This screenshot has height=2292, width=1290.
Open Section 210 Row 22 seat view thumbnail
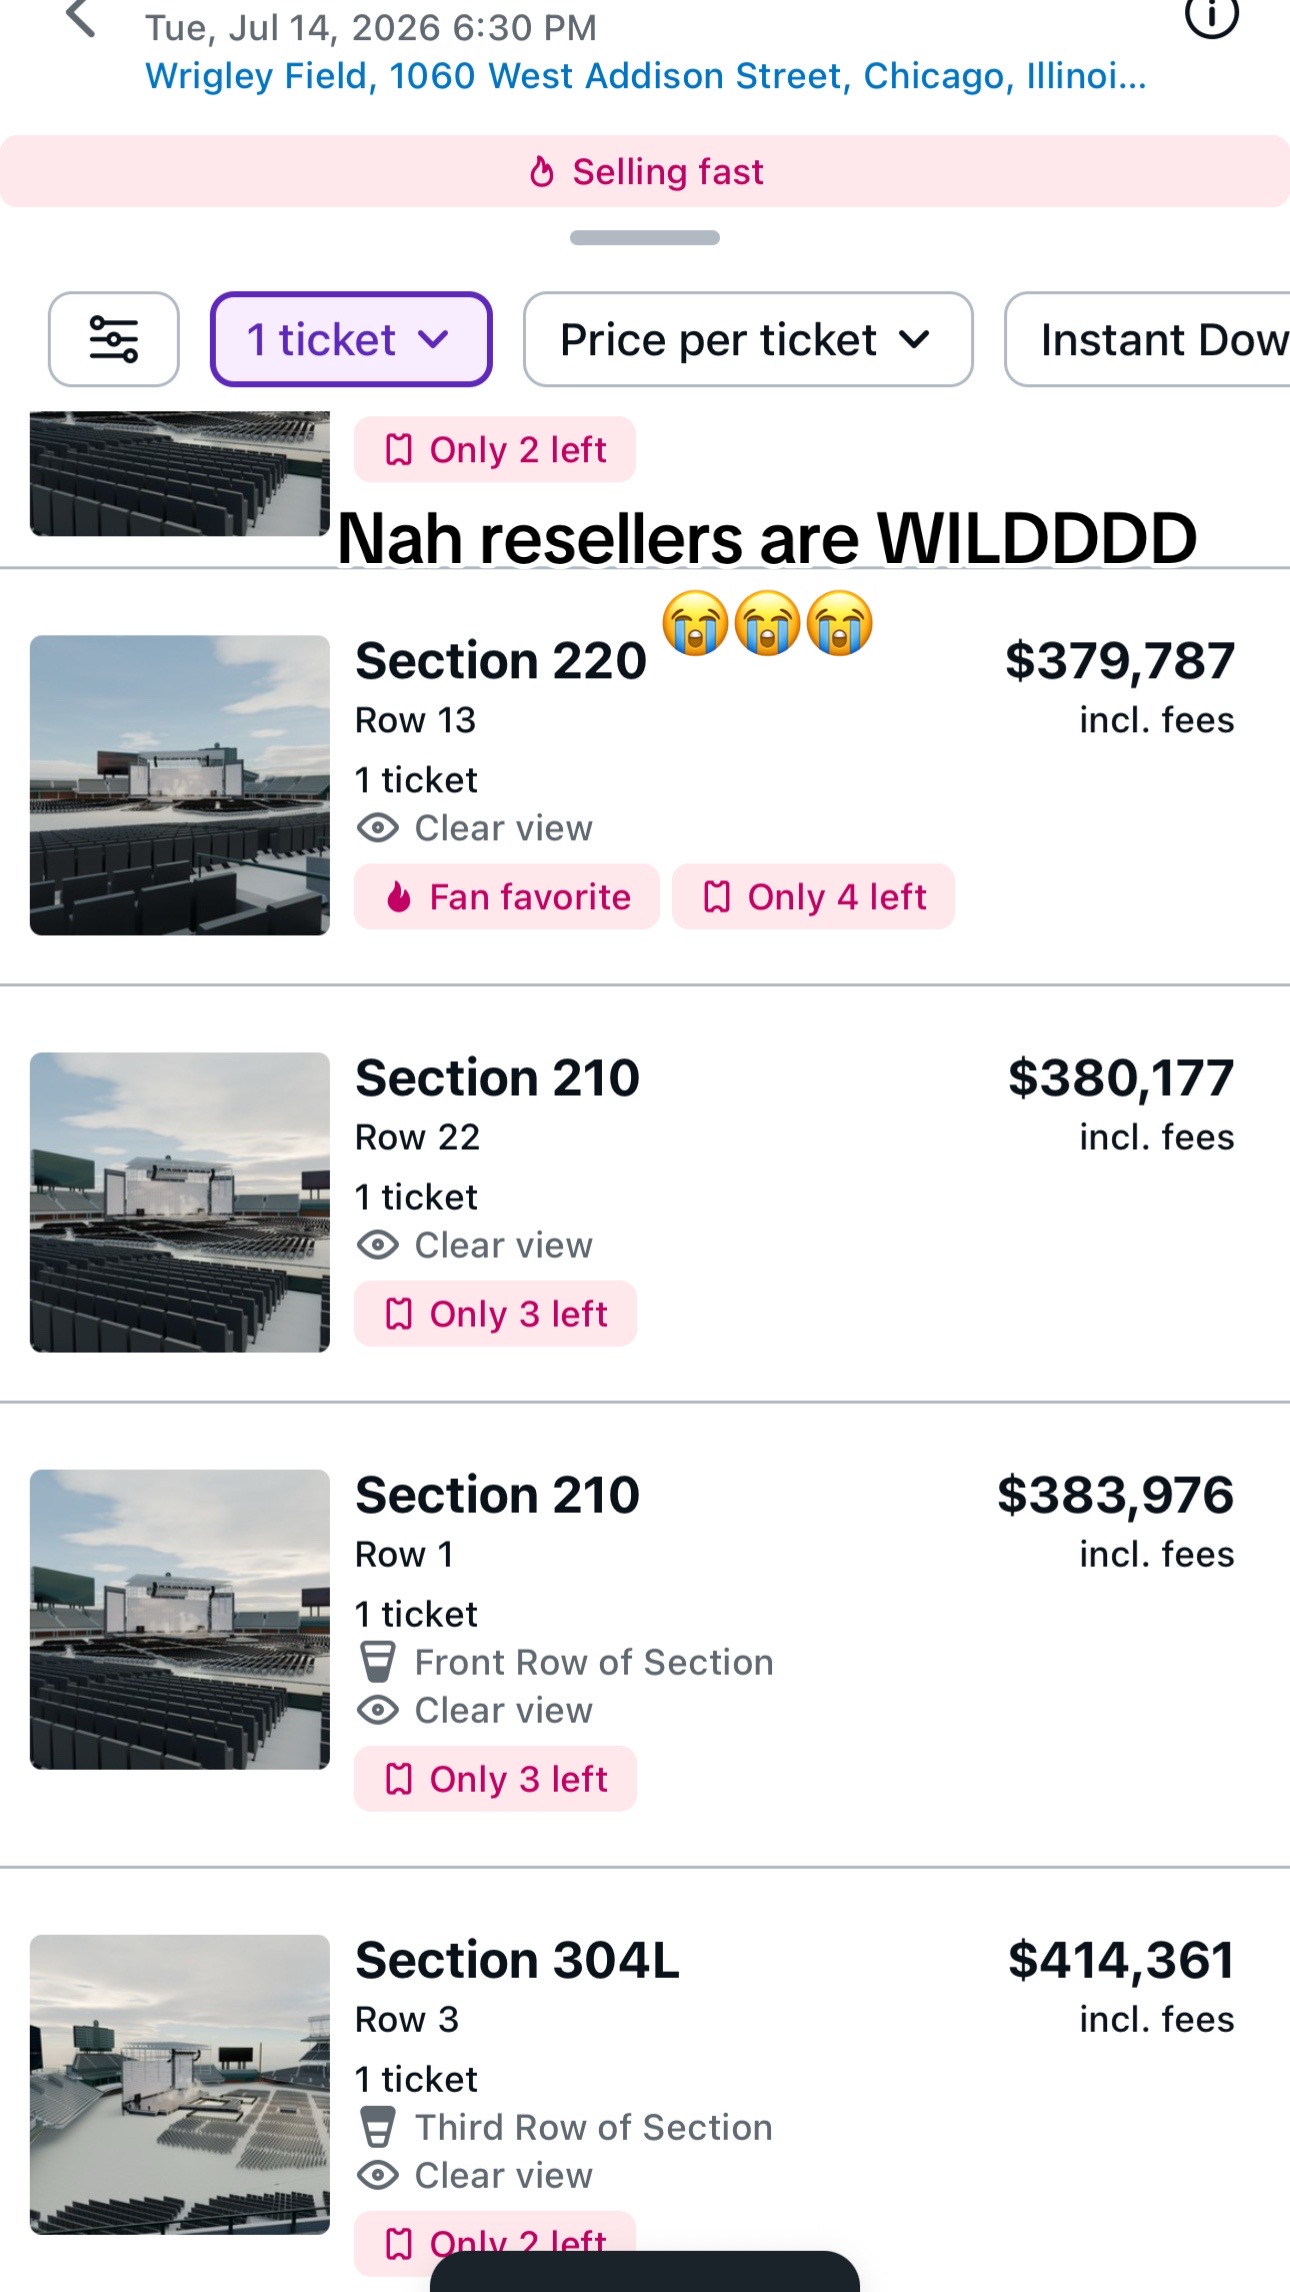pyautogui.click(x=180, y=1202)
